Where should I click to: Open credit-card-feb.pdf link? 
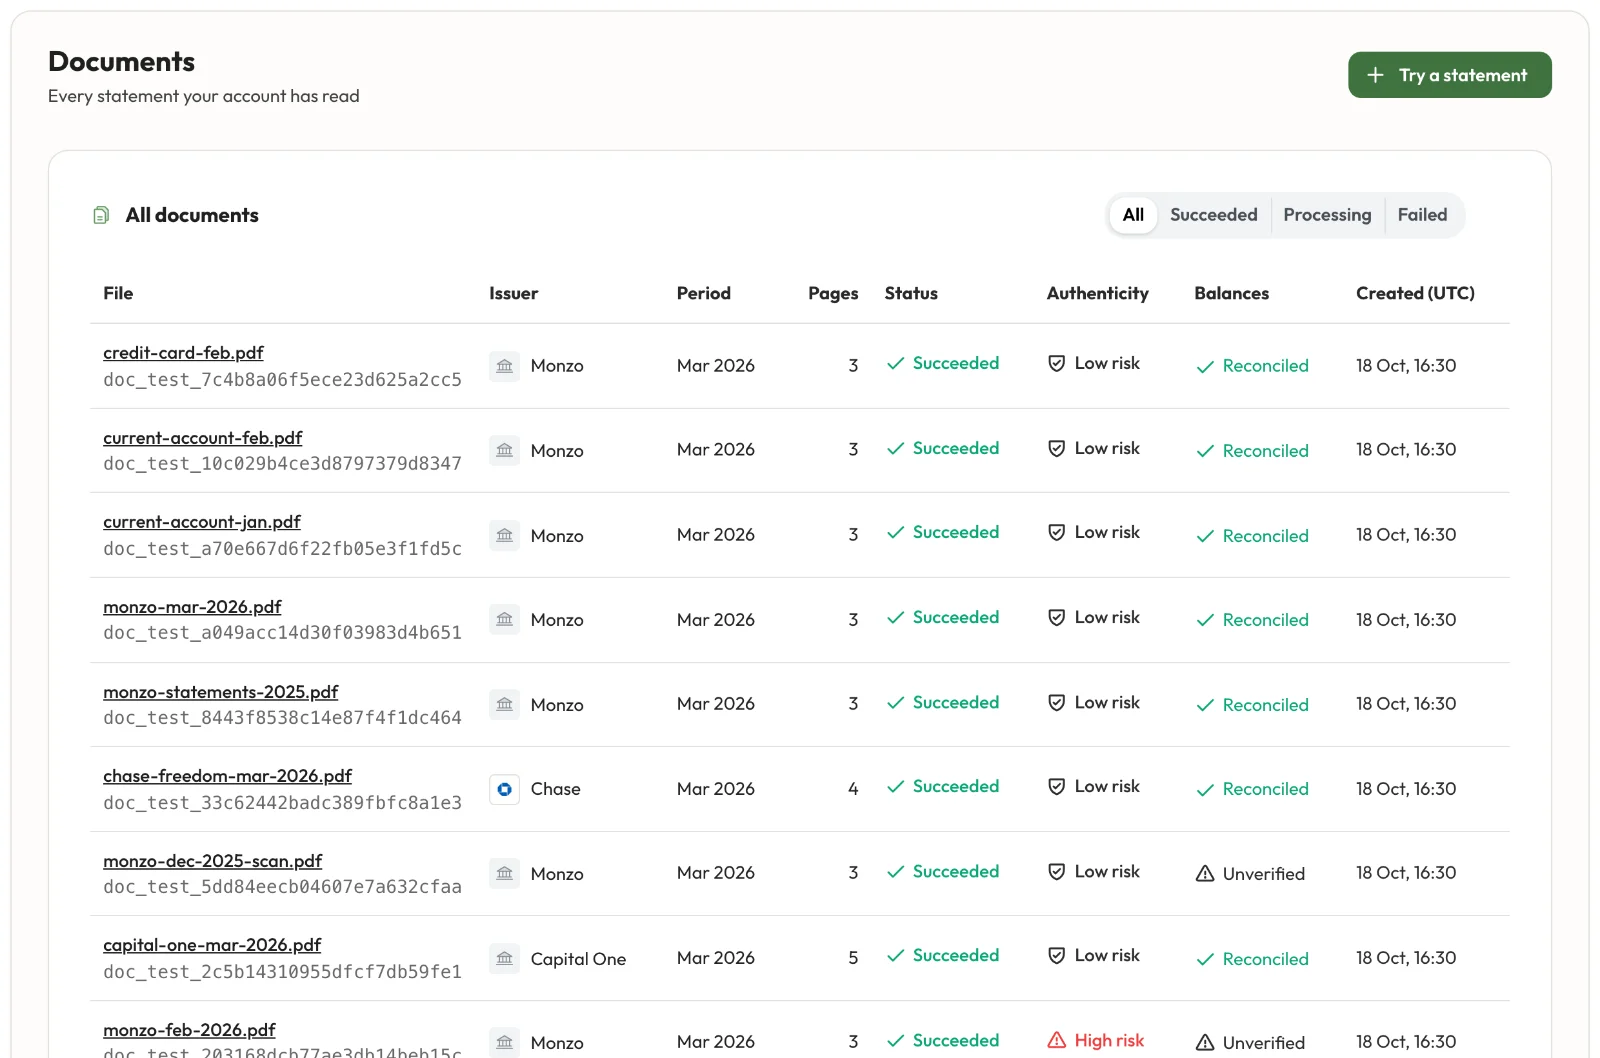pyautogui.click(x=183, y=353)
